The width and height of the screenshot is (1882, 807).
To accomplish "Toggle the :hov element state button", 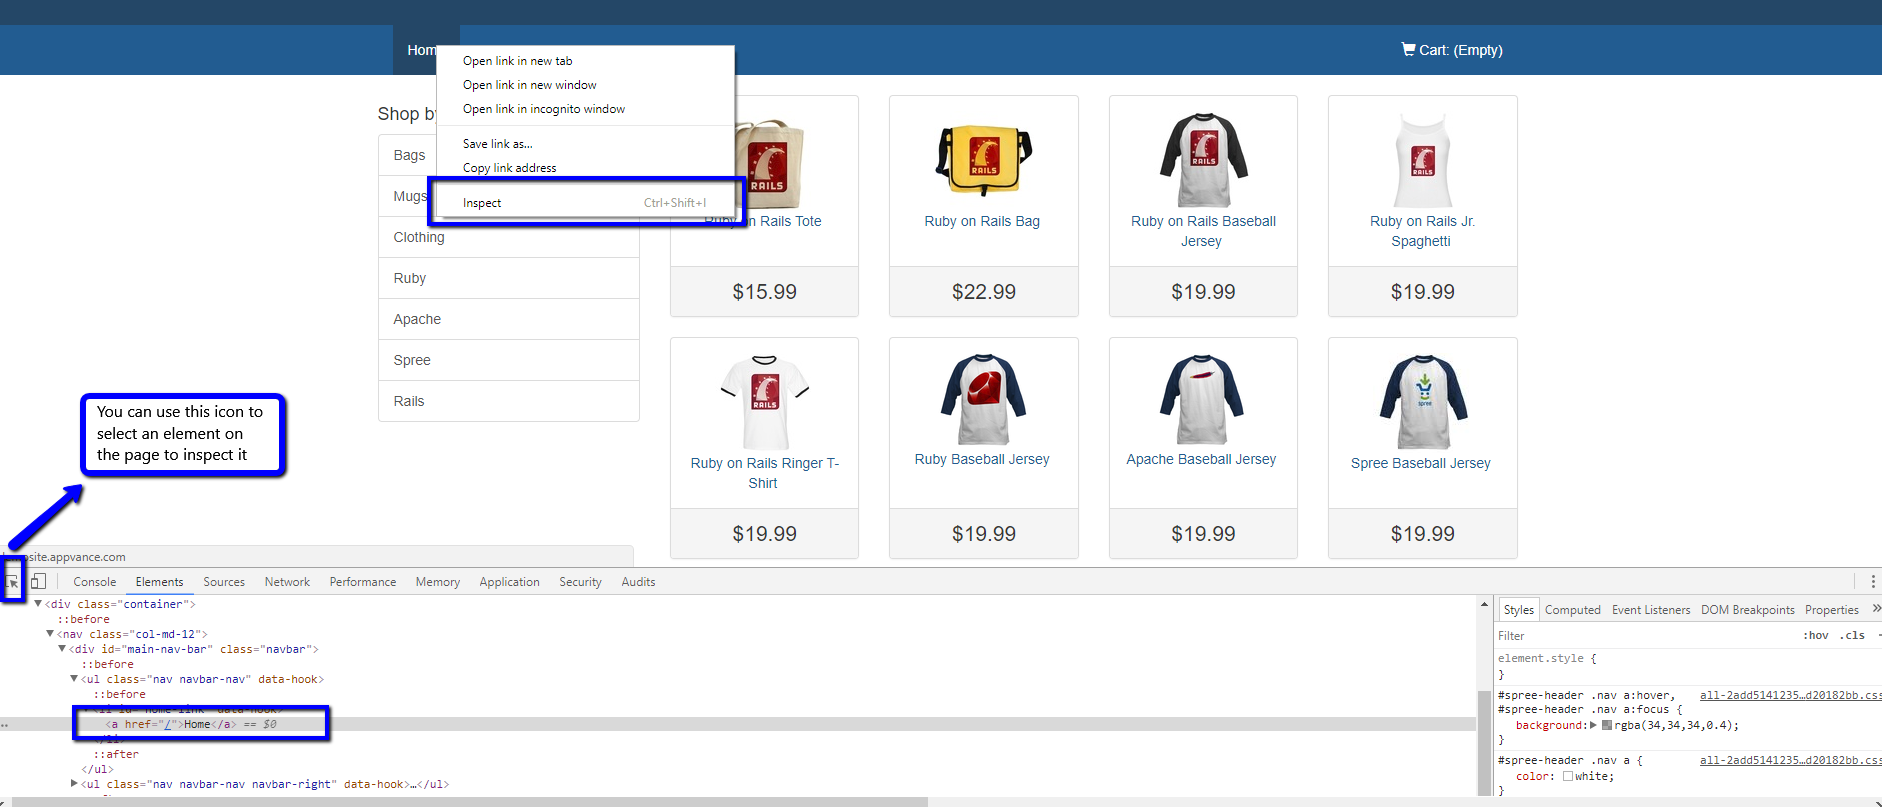I will [1815, 635].
